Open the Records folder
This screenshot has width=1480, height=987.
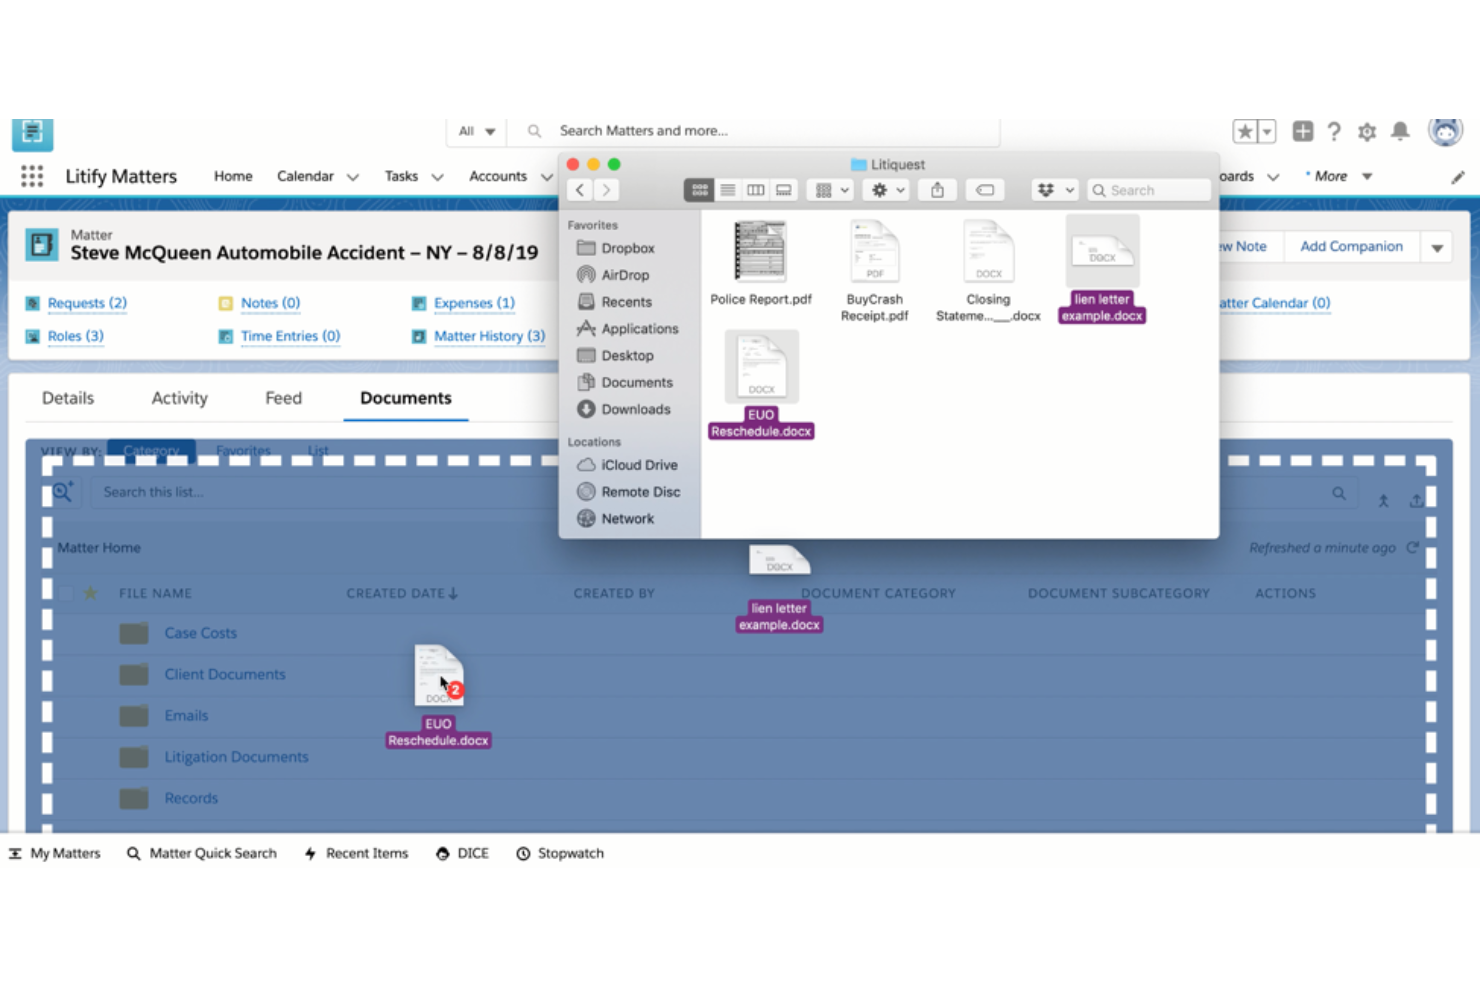point(191,798)
